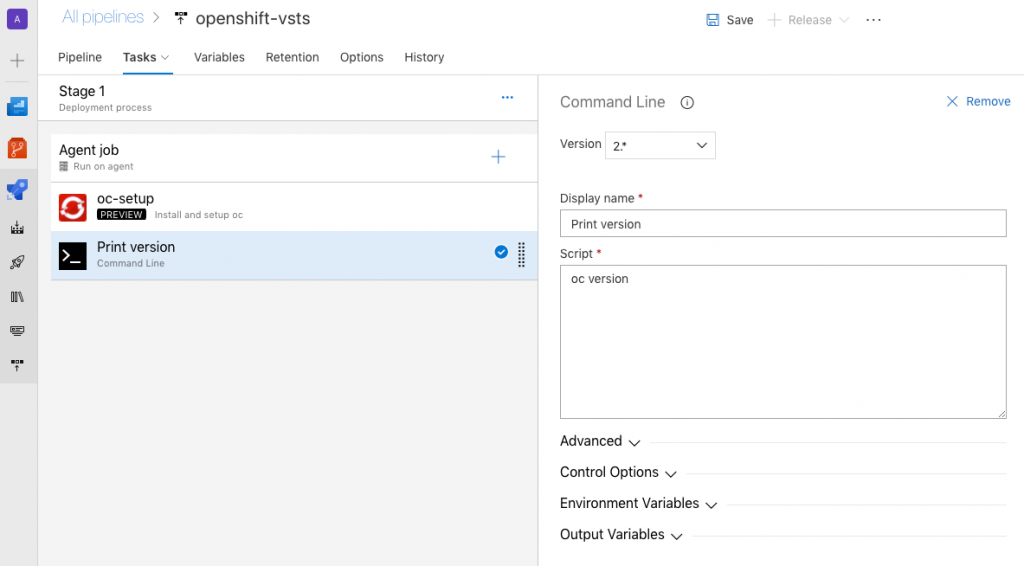Toggle the blue checkmark on Print version task
Viewport: 1024px width, 566px height.
coord(501,253)
